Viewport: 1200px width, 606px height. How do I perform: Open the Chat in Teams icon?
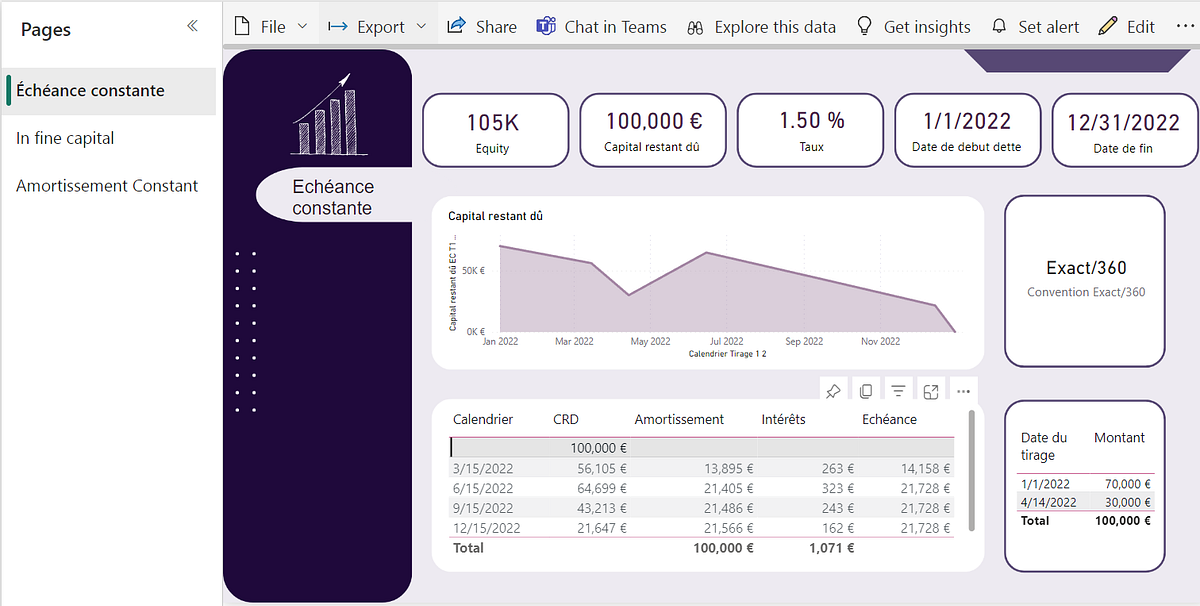click(x=546, y=25)
